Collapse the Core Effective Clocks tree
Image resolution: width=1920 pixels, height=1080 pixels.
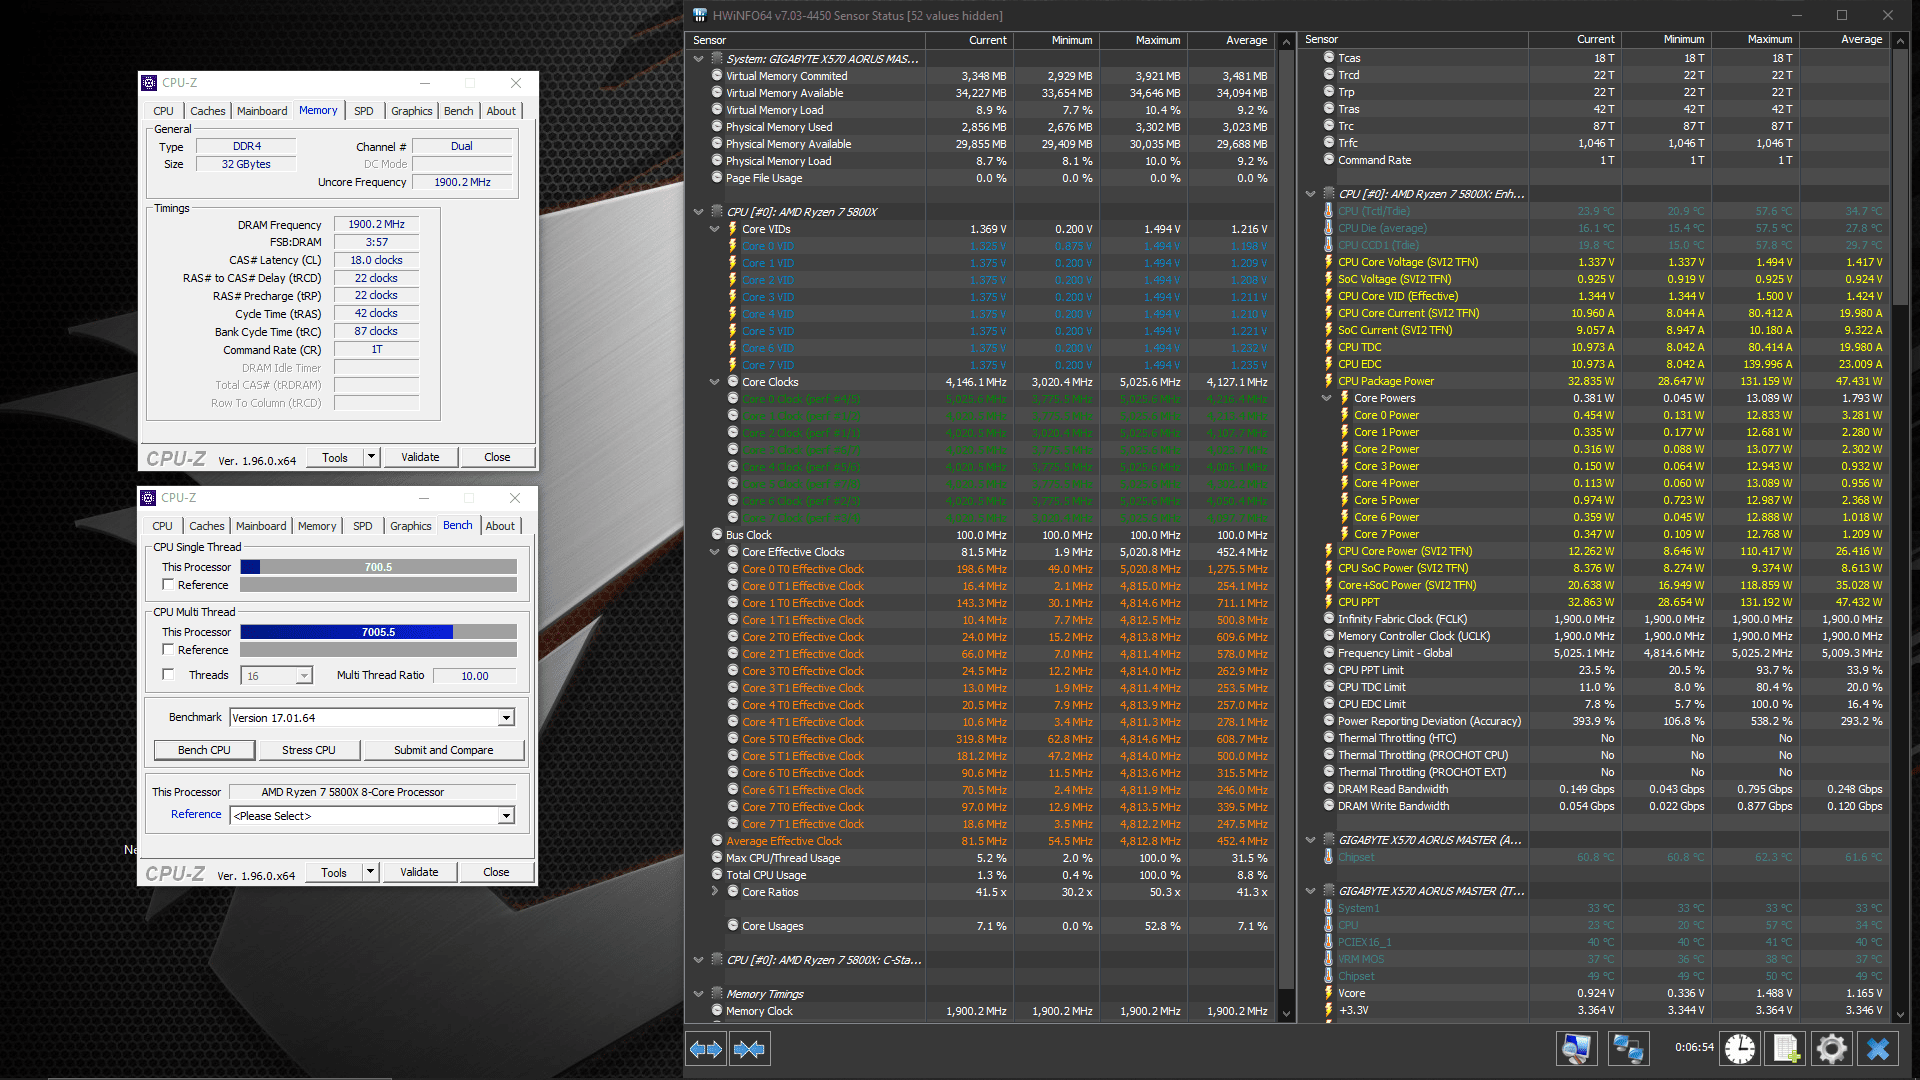714,552
